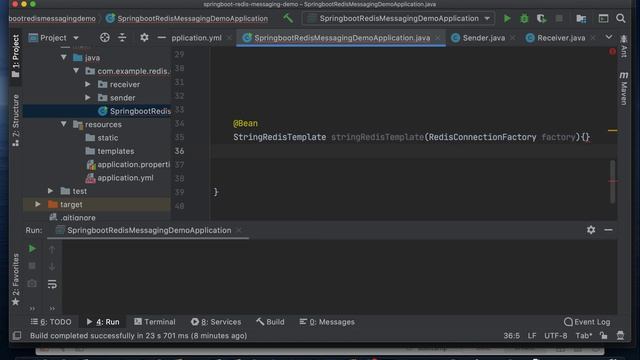
Task: Click the UTF-8 encoding in status bar
Action: pos(556,336)
